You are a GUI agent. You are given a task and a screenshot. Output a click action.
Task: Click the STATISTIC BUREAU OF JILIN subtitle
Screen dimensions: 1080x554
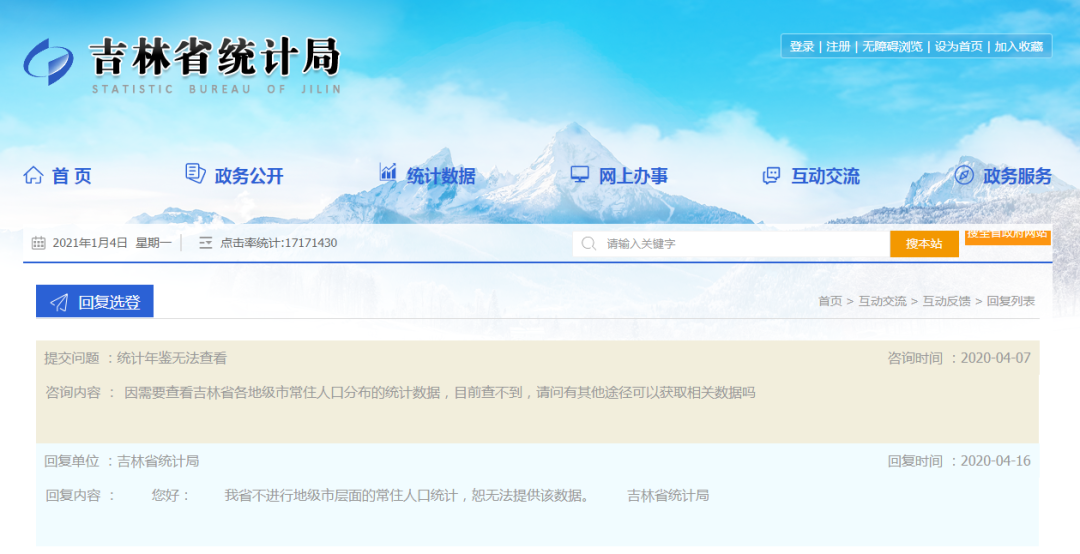[x=216, y=89]
